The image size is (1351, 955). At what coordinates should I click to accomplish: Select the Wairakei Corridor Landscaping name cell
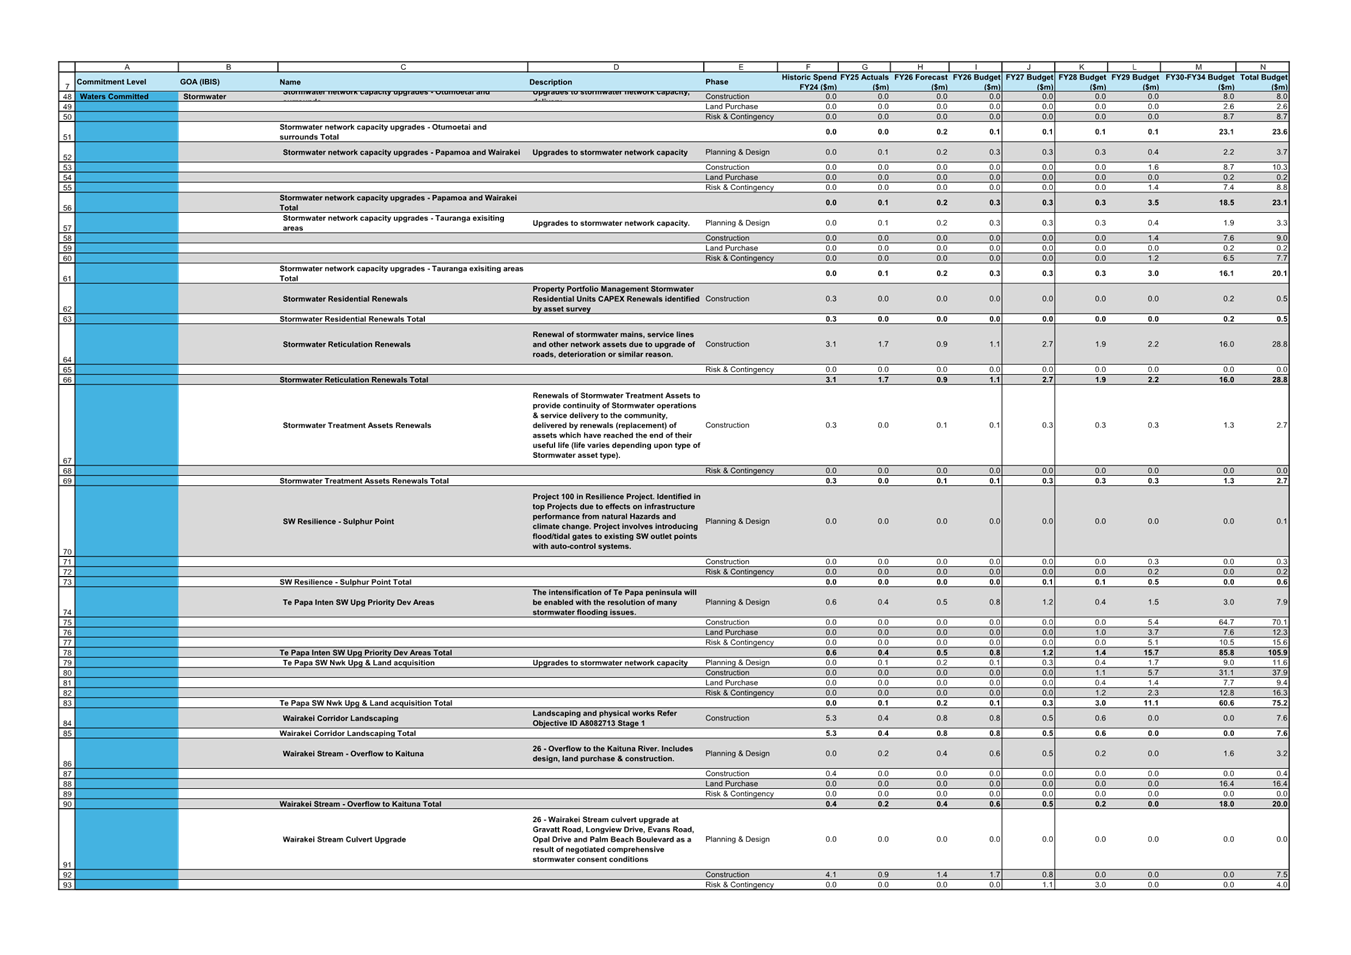340,718
